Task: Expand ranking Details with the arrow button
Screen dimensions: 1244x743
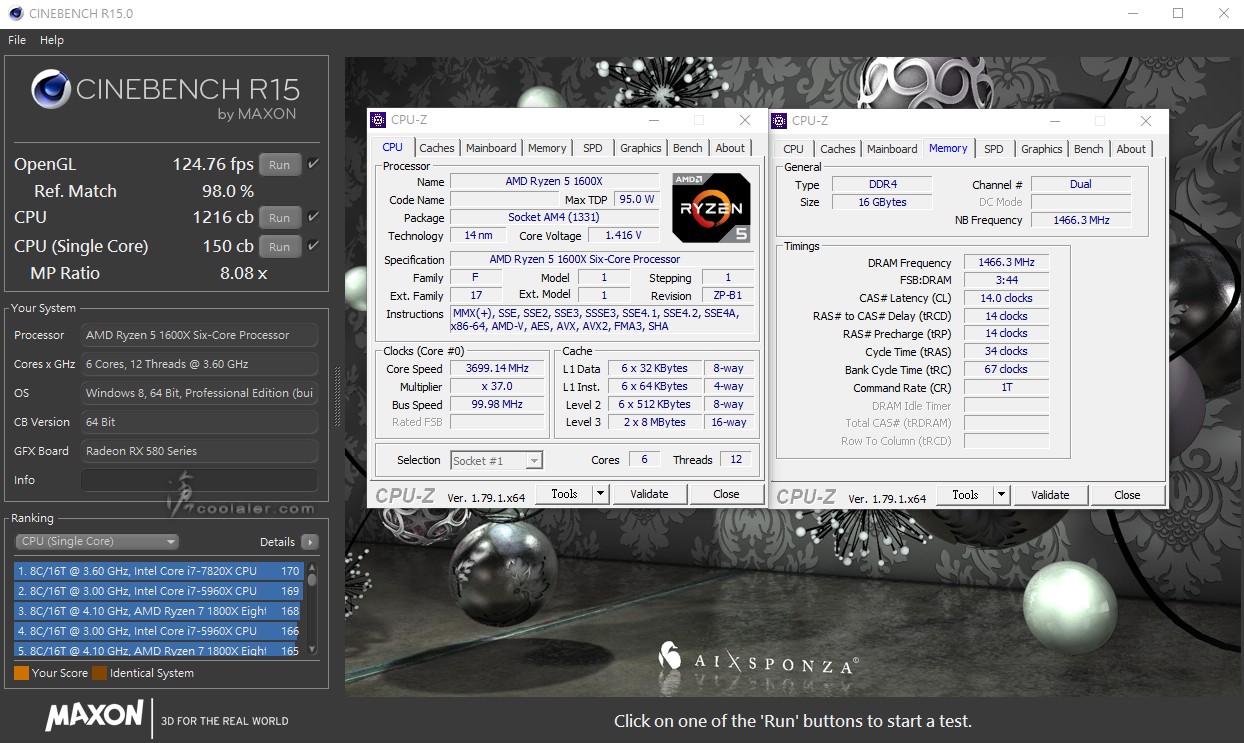Action: click(x=310, y=542)
